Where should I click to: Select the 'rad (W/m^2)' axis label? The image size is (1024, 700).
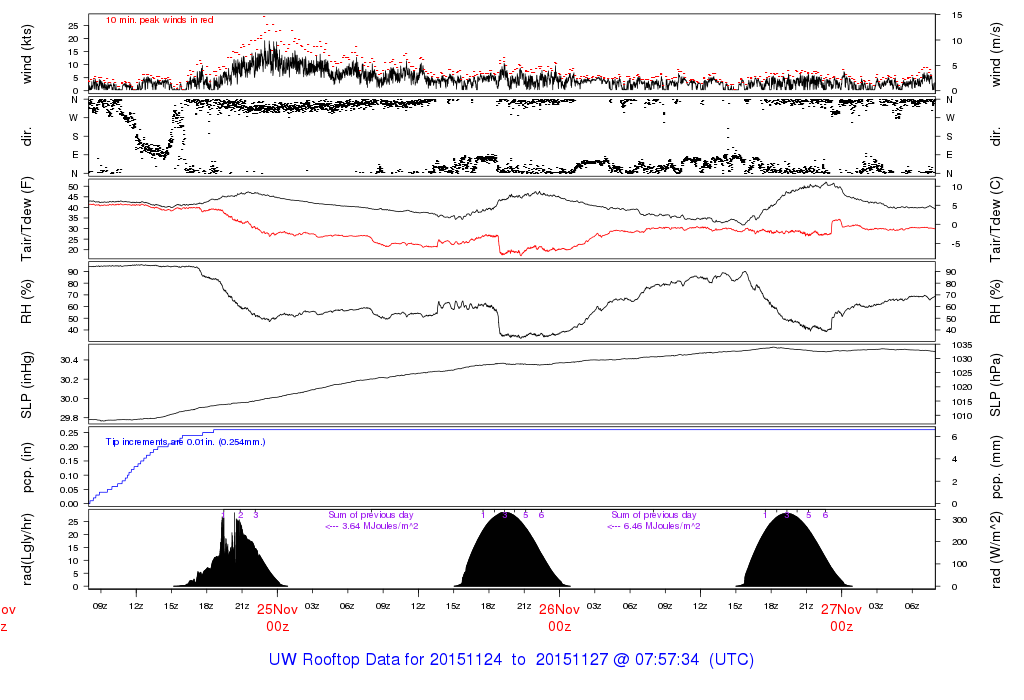tap(995, 549)
